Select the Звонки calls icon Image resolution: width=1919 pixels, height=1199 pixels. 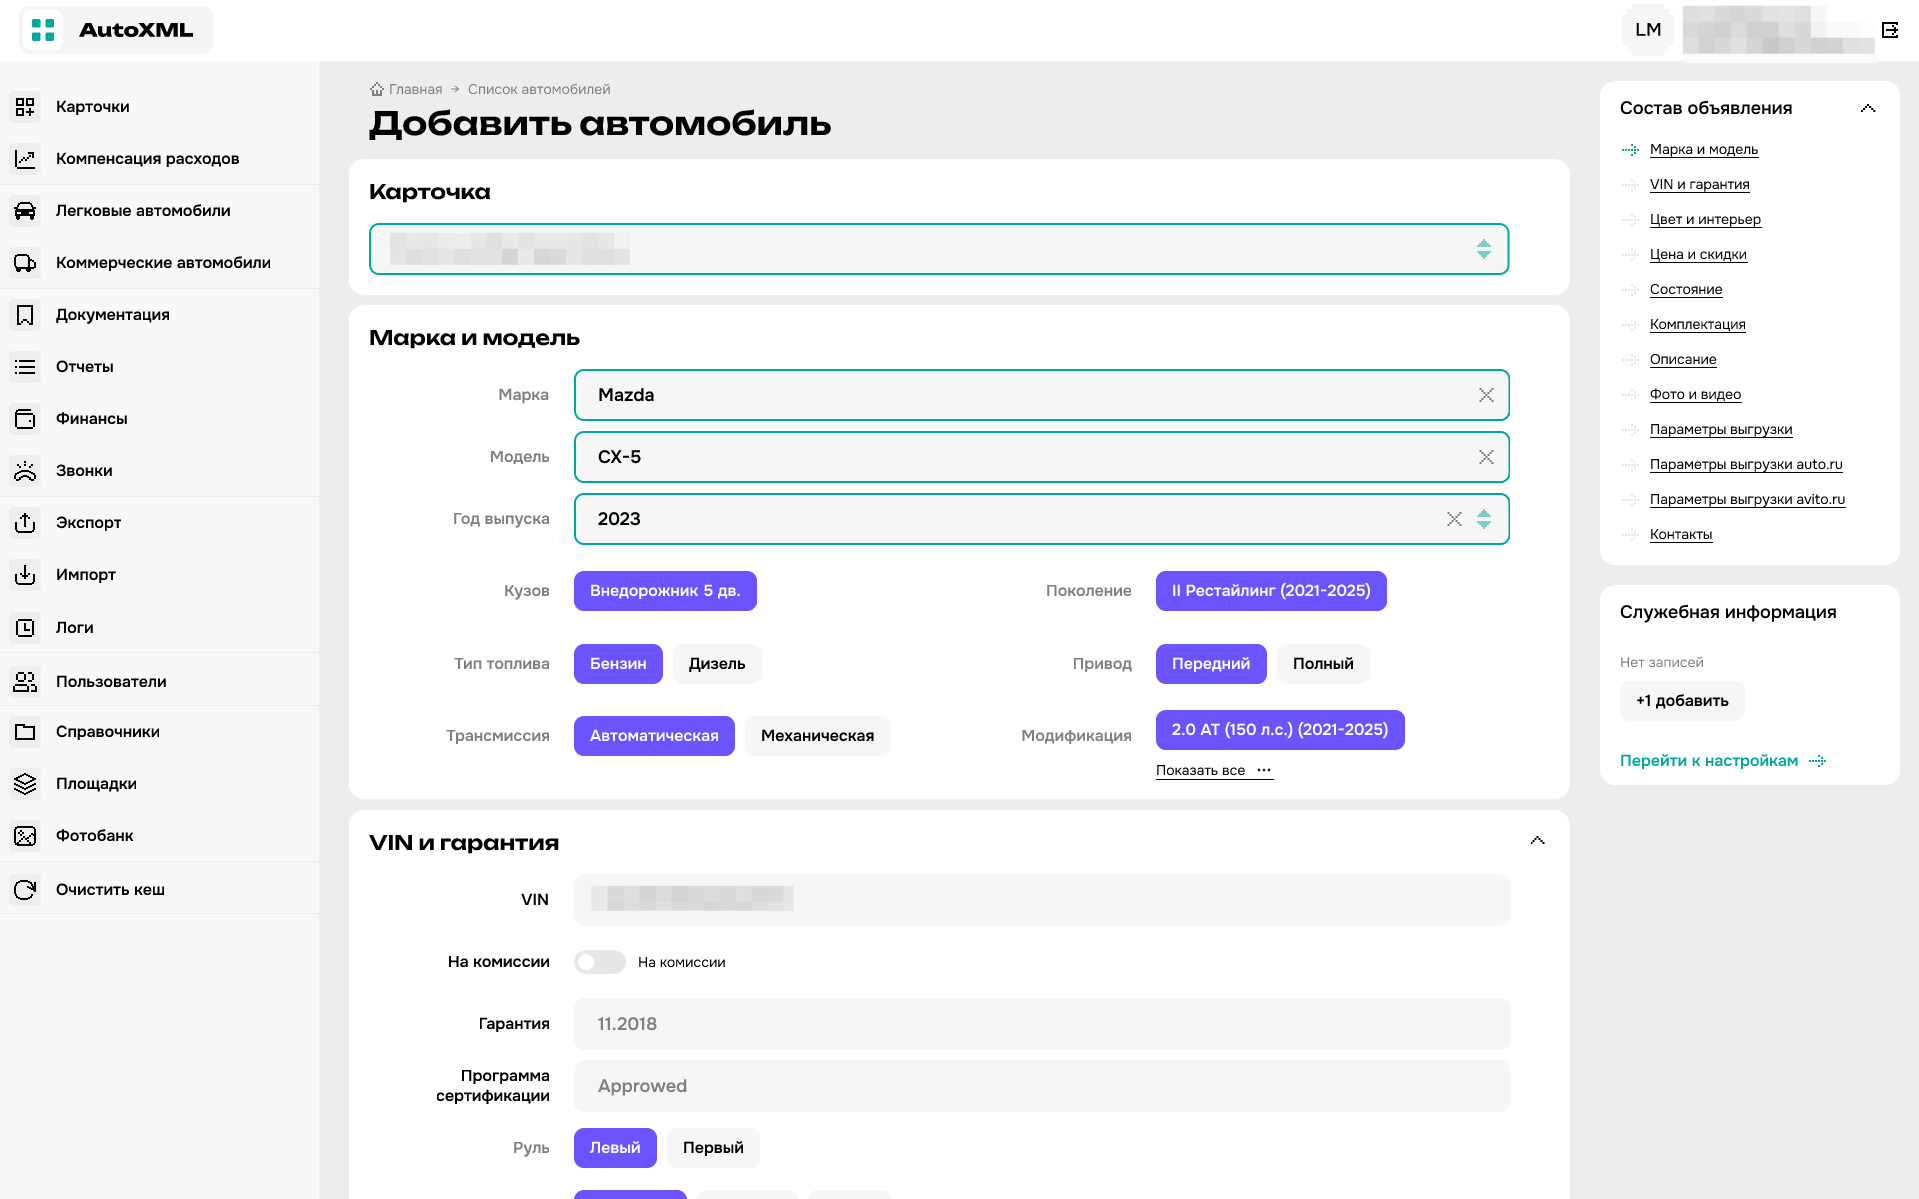[25, 470]
